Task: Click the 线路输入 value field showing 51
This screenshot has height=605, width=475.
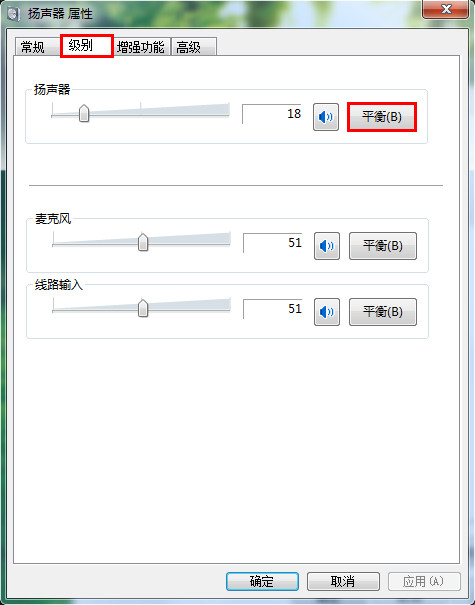Action: (x=273, y=309)
